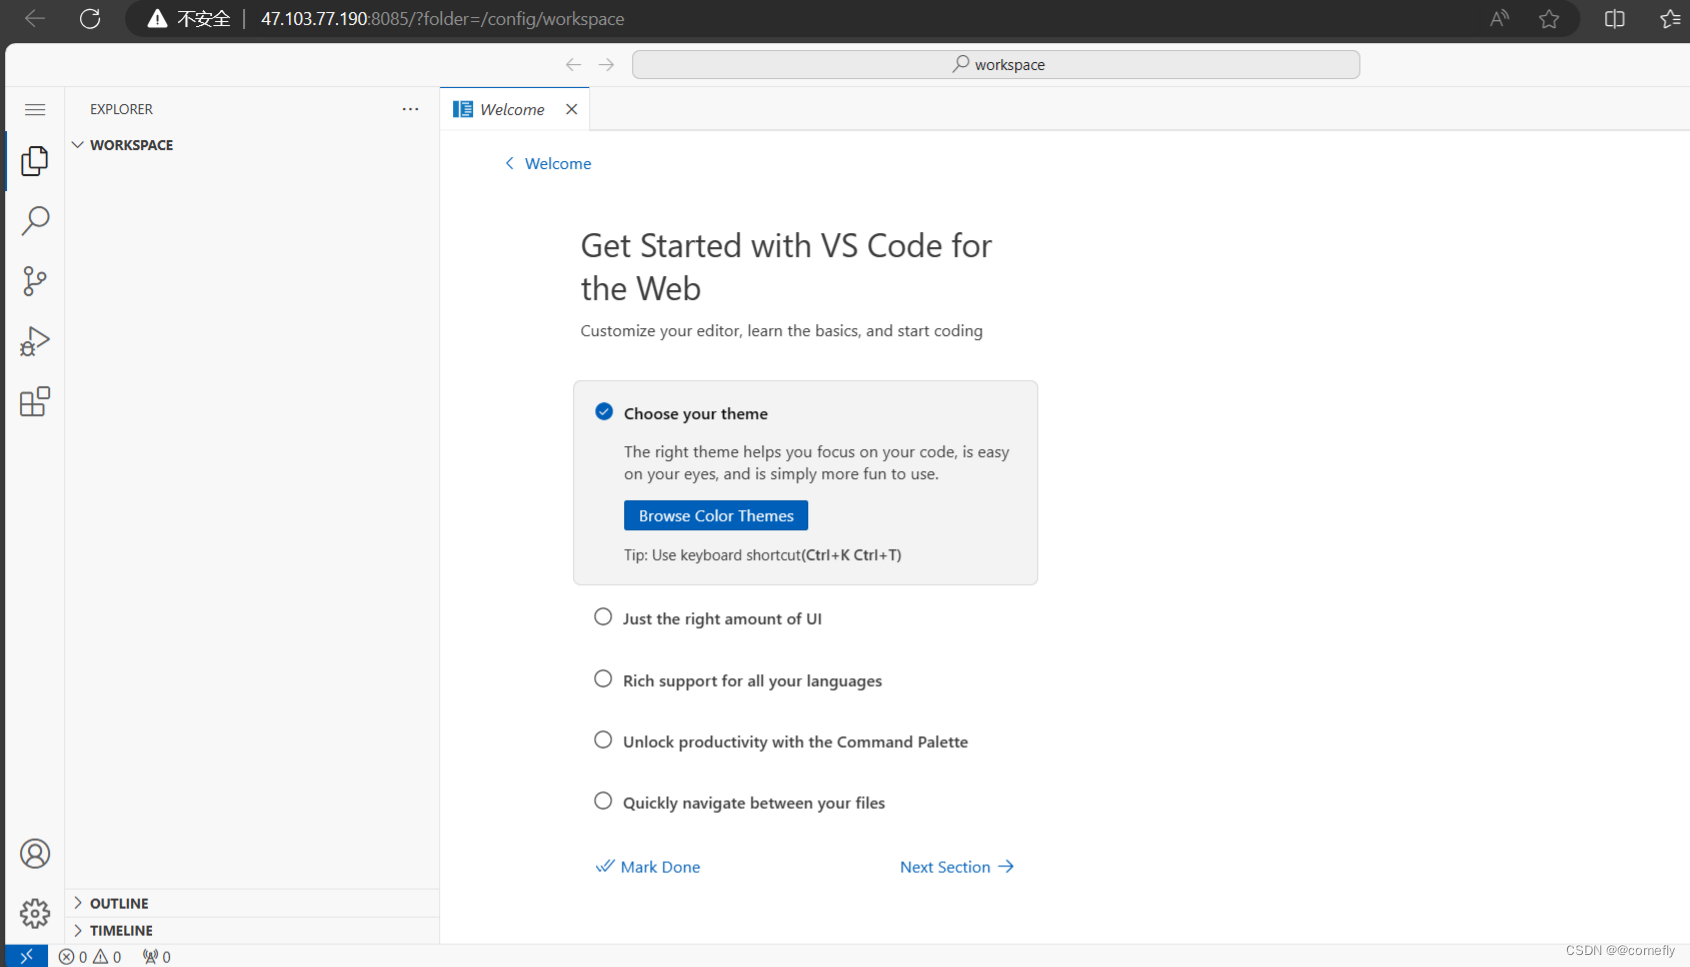Screen dimensions: 1690x967
Task: Open the Manage gear icon
Action: click(35, 913)
